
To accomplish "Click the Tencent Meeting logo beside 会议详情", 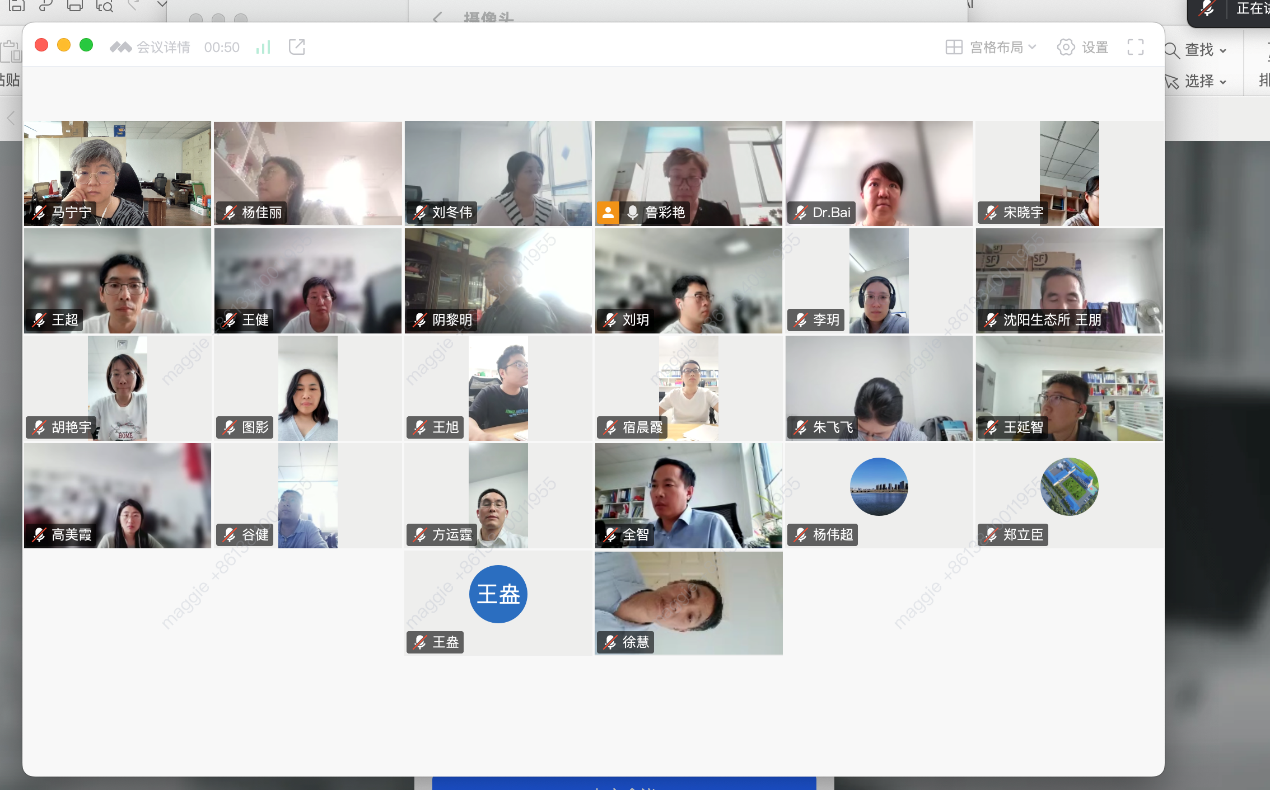I will point(121,47).
